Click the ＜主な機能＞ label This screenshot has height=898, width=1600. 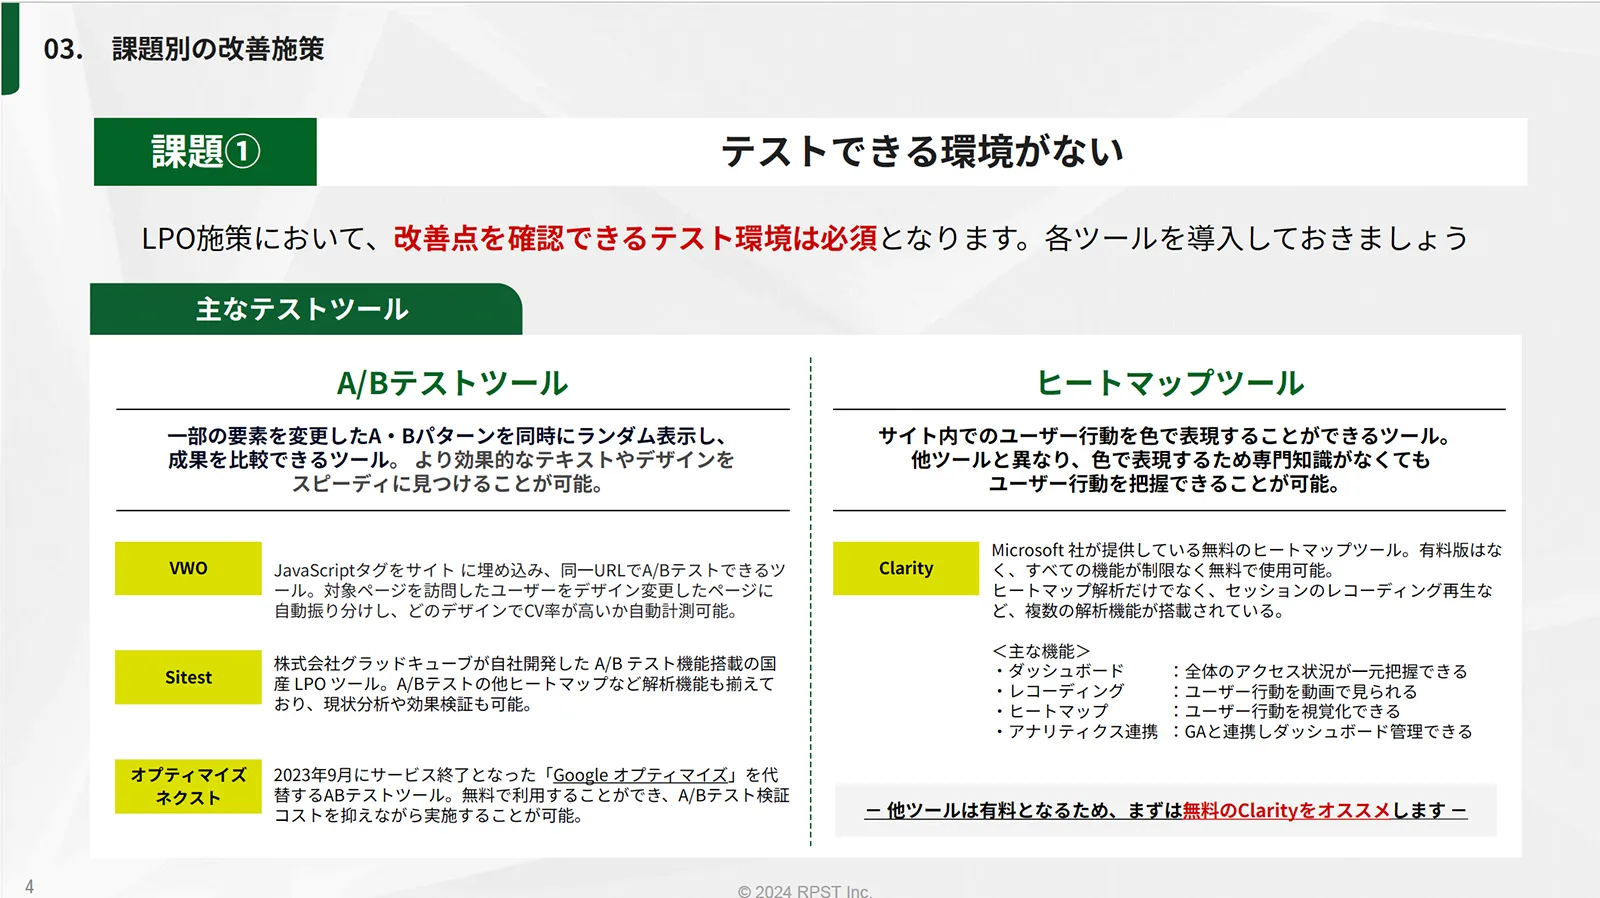coord(1041,651)
